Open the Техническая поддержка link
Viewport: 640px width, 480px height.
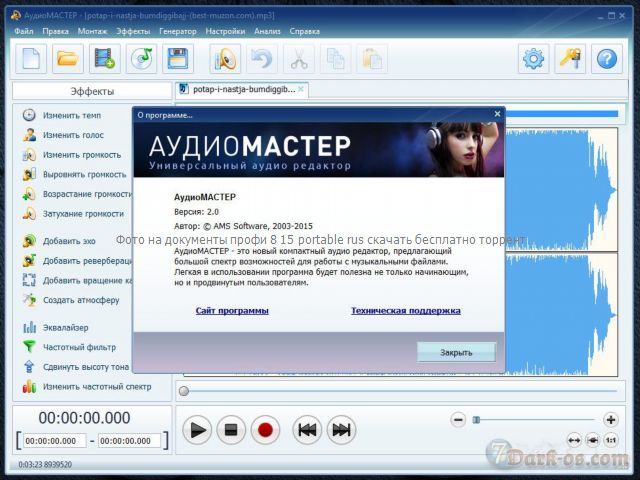[406, 311]
